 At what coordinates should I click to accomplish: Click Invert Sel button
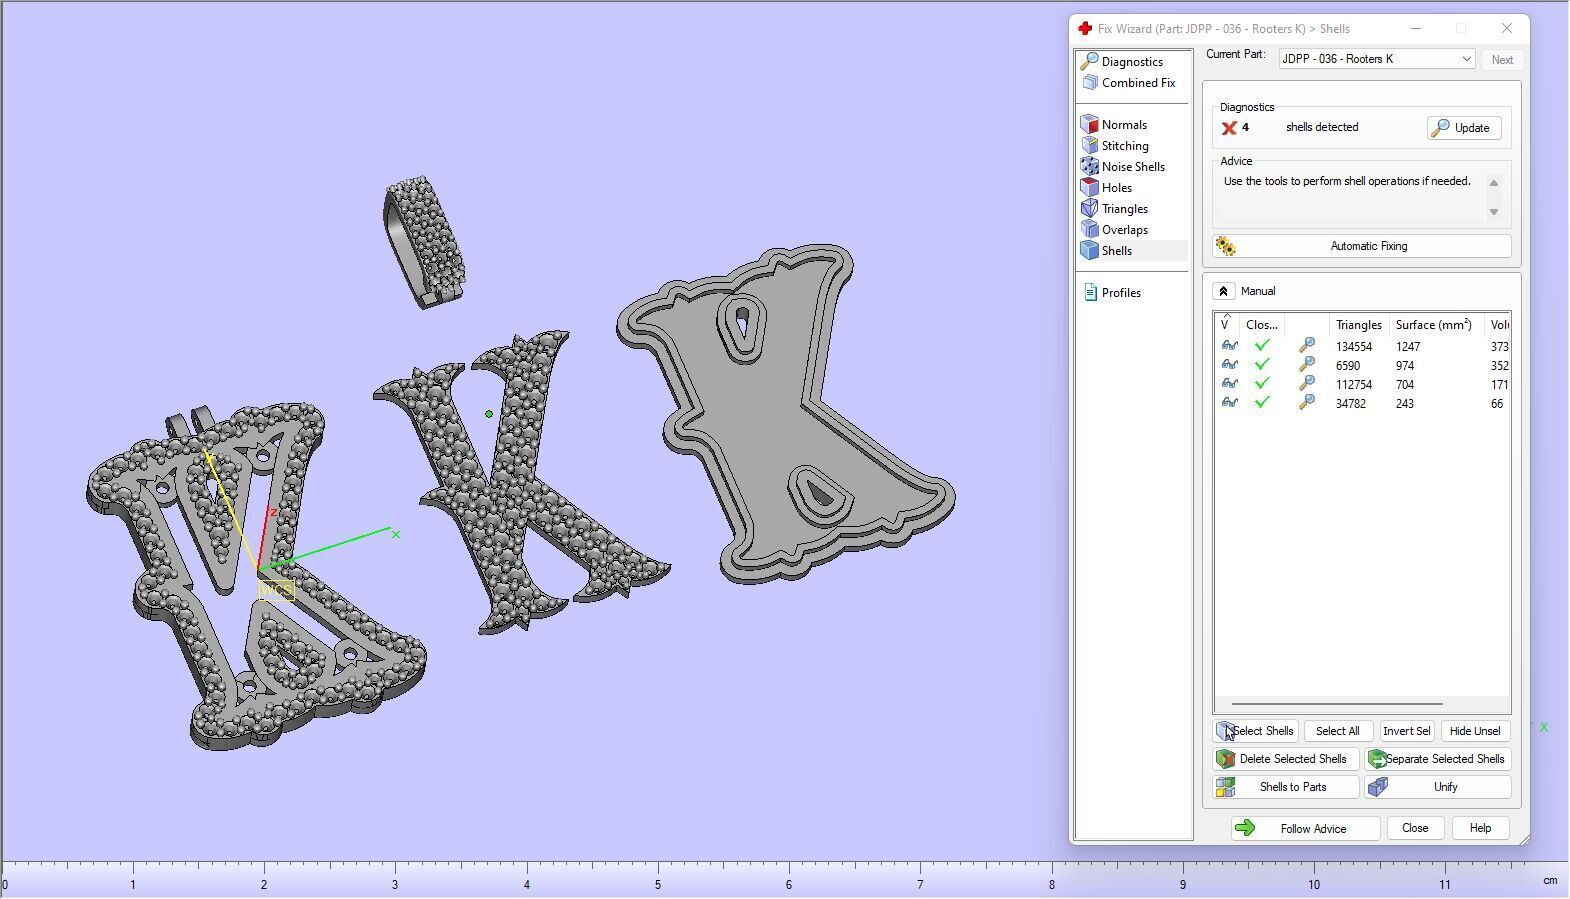tap(1406, 731)
